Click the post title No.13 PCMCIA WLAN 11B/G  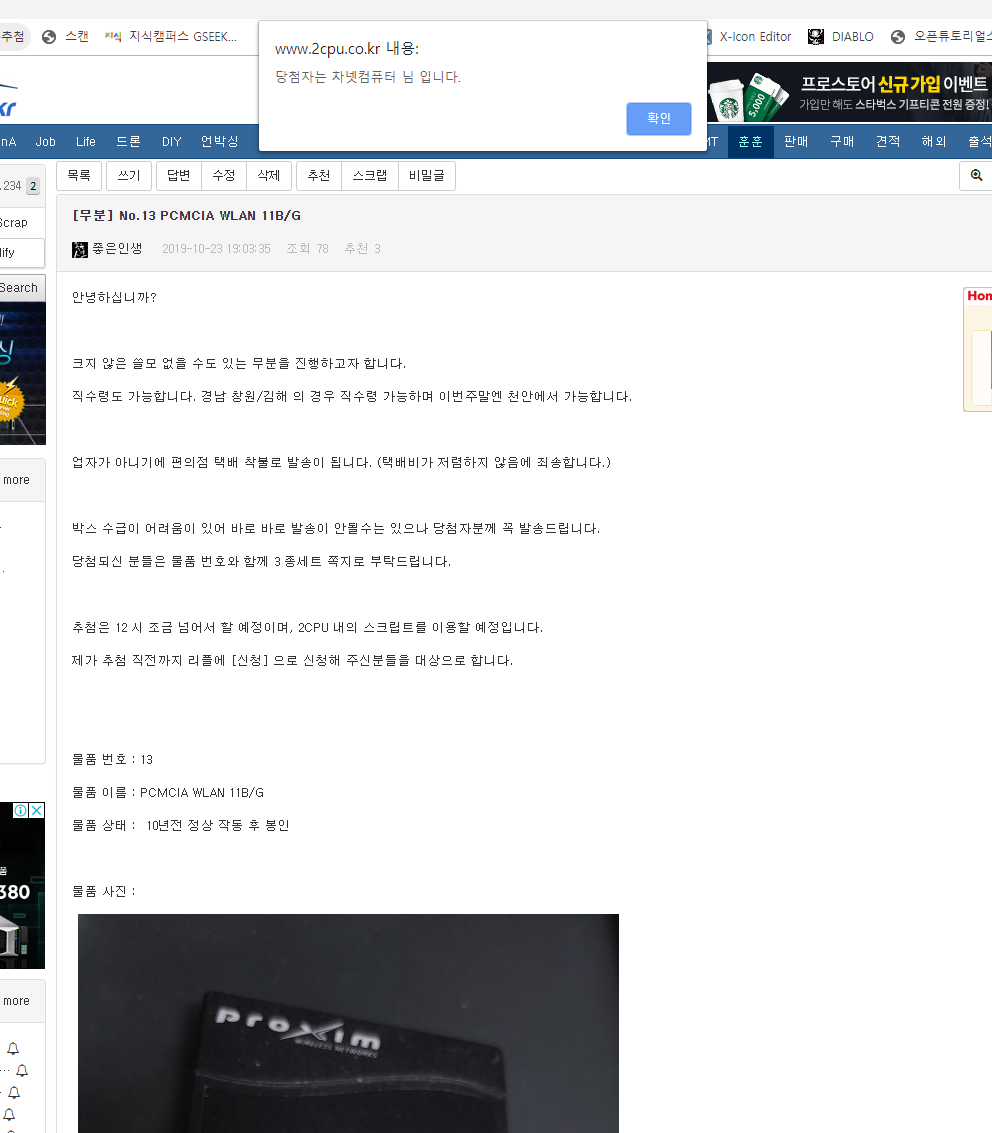pos(186,215)
